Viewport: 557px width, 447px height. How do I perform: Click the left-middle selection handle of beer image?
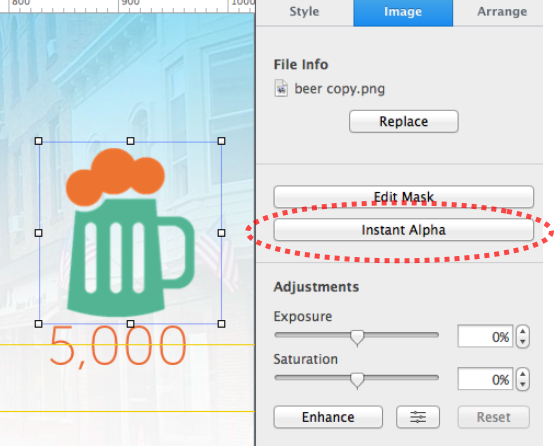pos(39,233)
